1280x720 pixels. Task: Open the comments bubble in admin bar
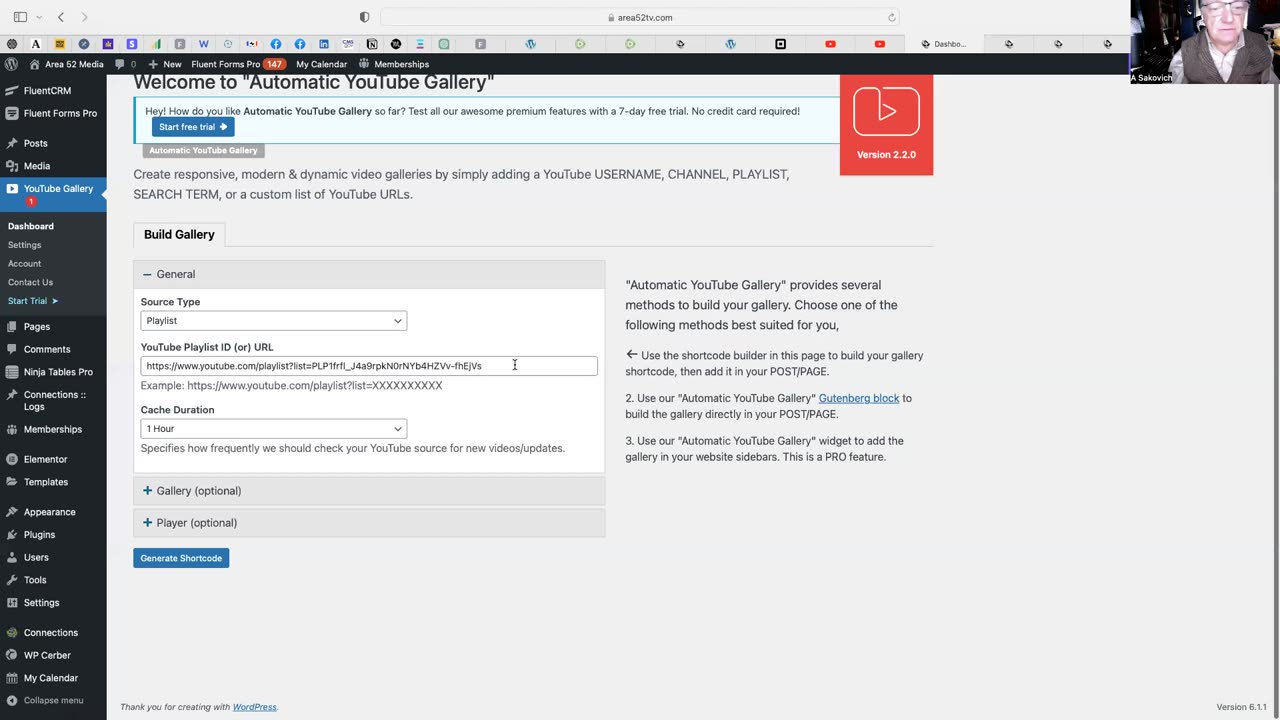pyautogui.click(x=125, y=64)
